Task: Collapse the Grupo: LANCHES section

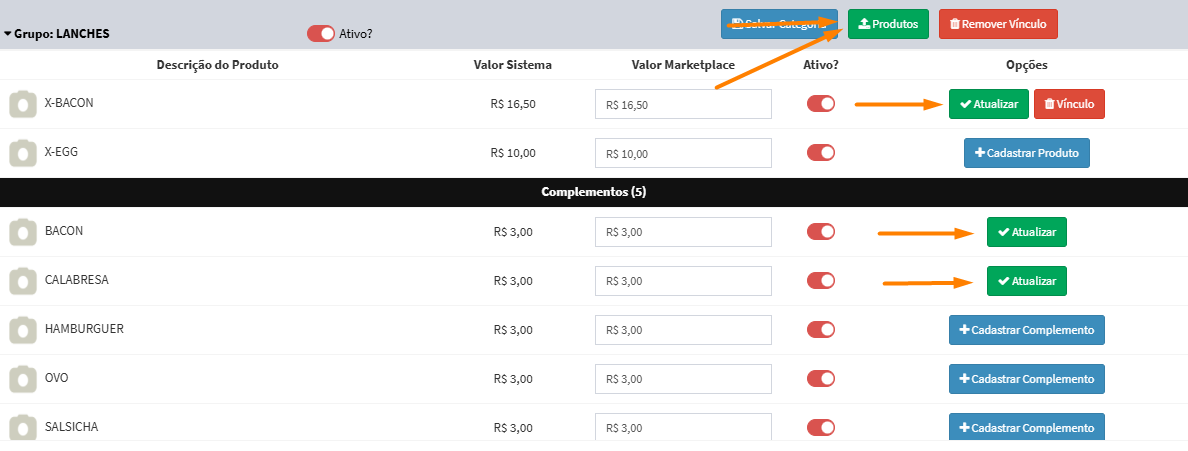Action: [x=8, y=33]
